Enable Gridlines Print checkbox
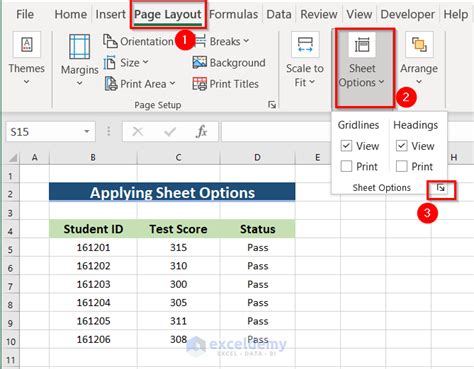 (346, 166)
